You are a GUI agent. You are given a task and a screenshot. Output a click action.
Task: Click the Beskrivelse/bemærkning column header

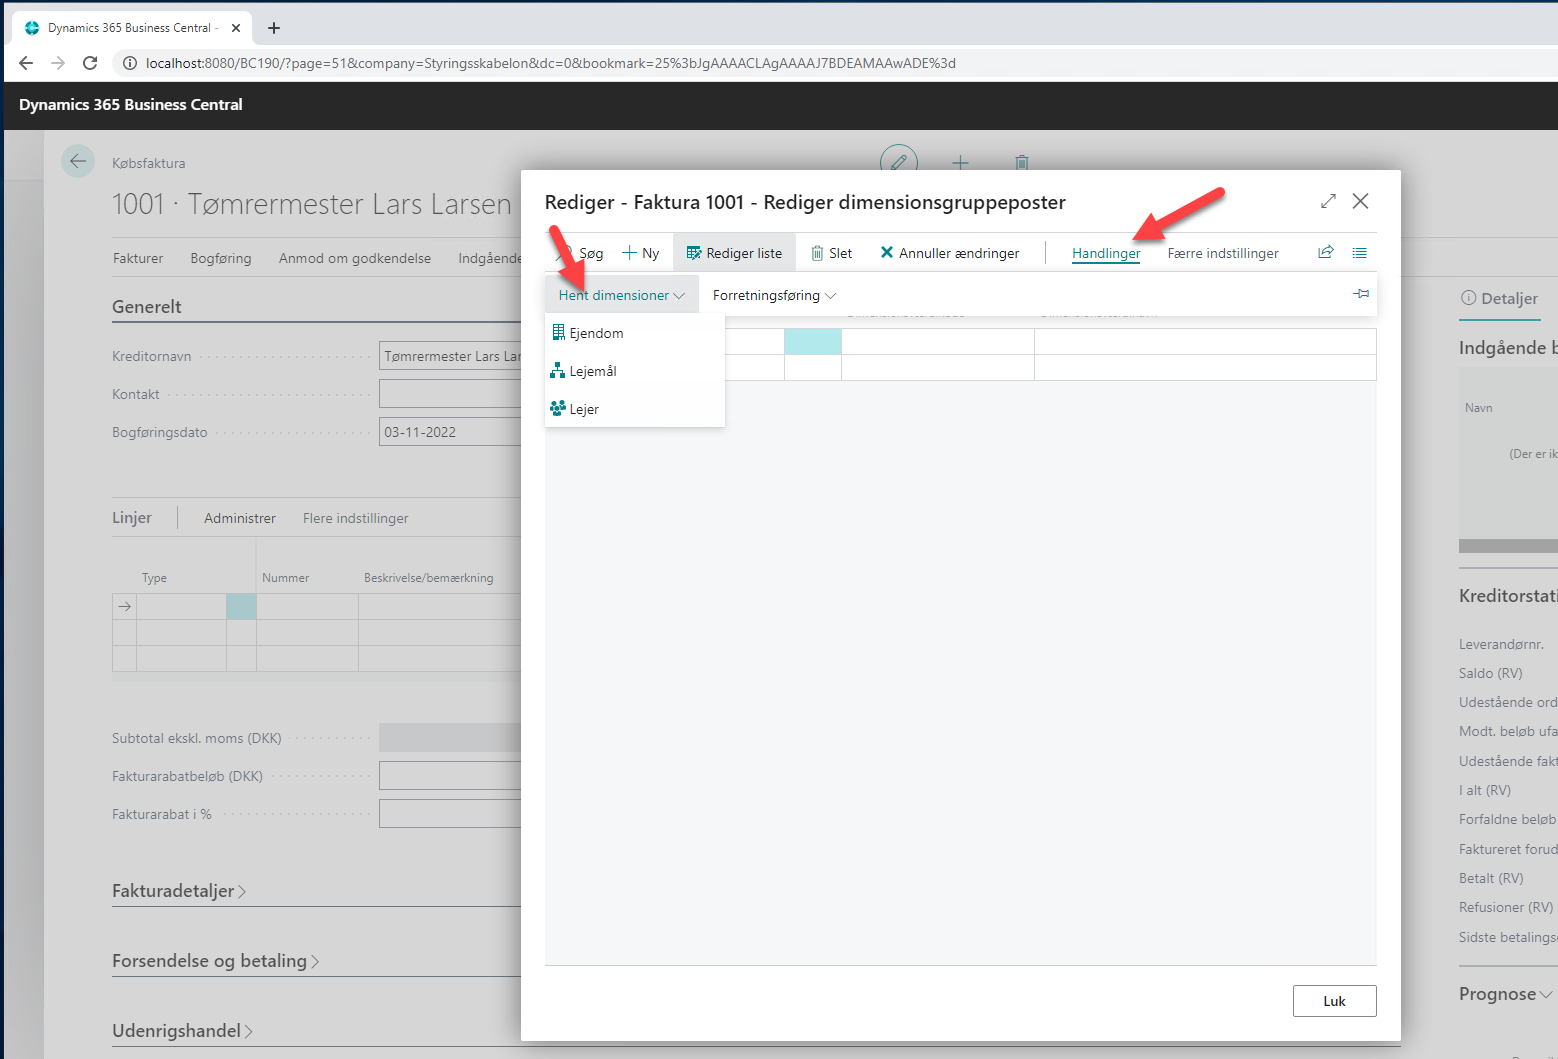(x=429, y=578)
